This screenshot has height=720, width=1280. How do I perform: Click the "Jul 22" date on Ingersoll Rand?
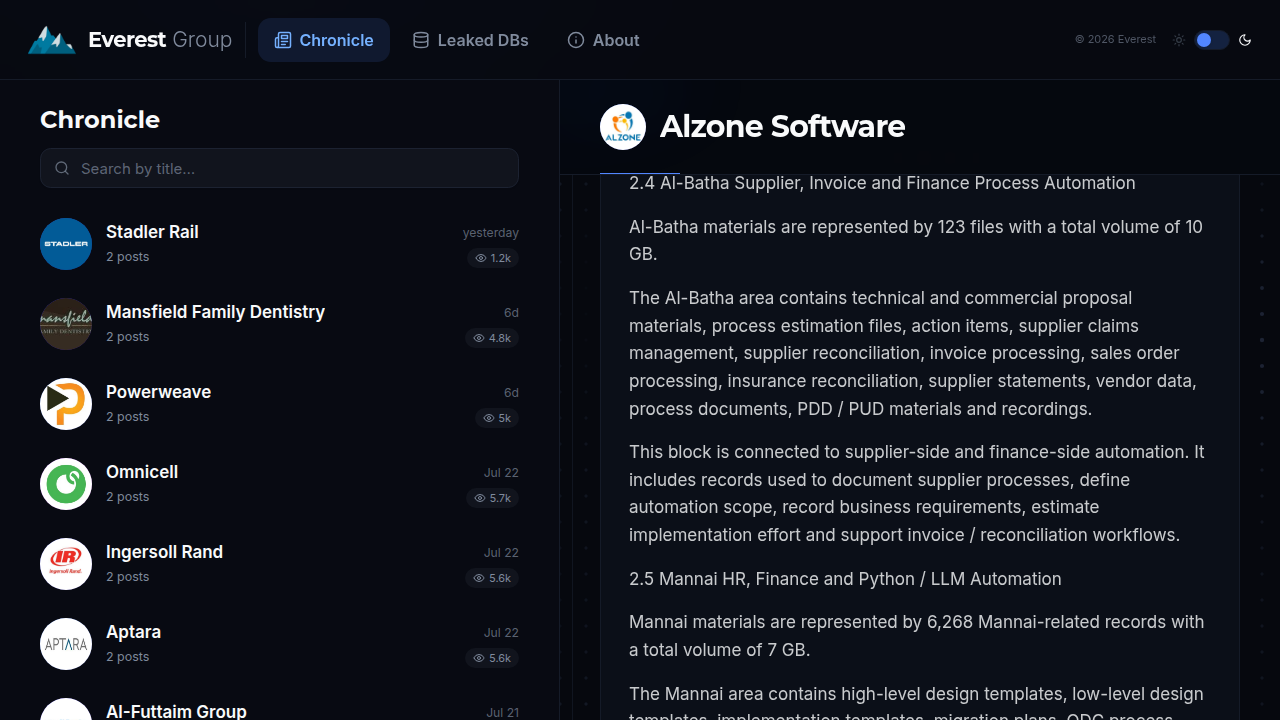[501, 553]
